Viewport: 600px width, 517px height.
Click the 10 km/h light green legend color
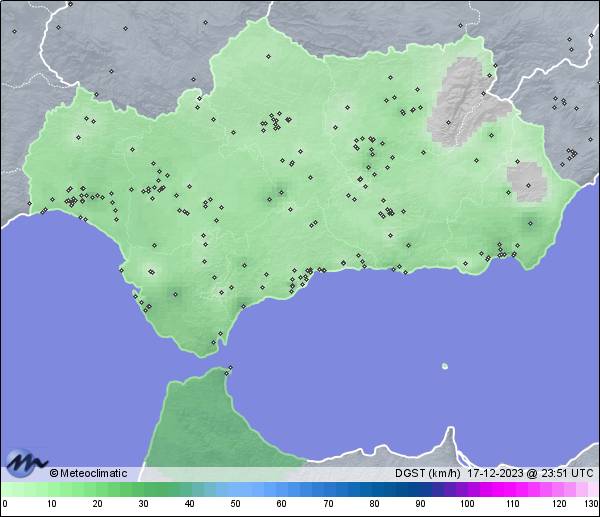[51, 489]
